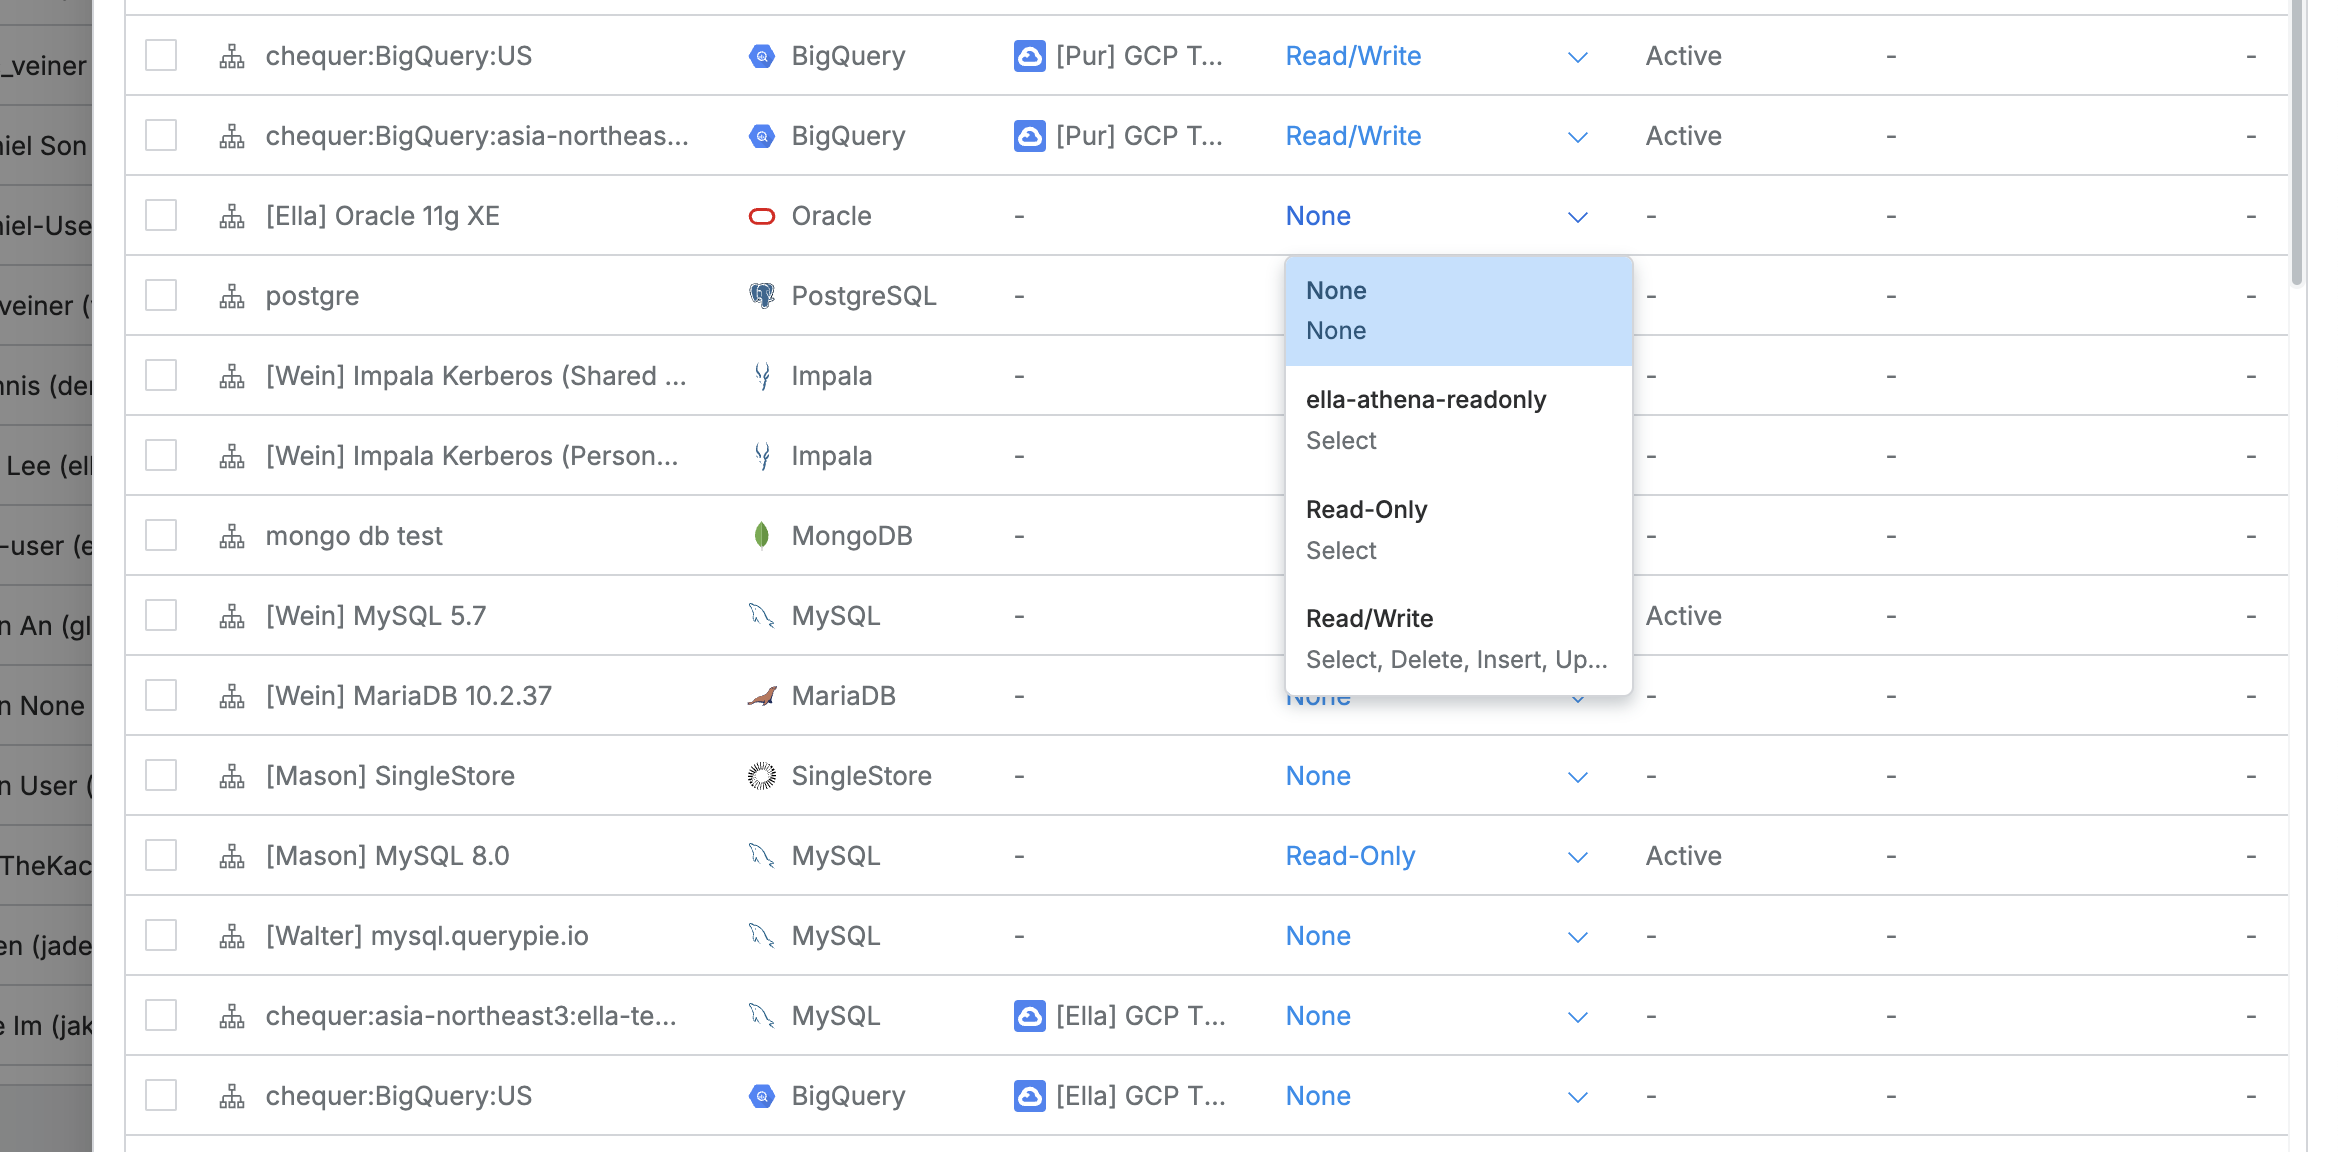Image resolution: width=2338 pixels, height=1152 pixels.
Task: Click Active status on [Wein] MySQL 5.7 row
Action: pyautogui.click(x=1684, y=616)
